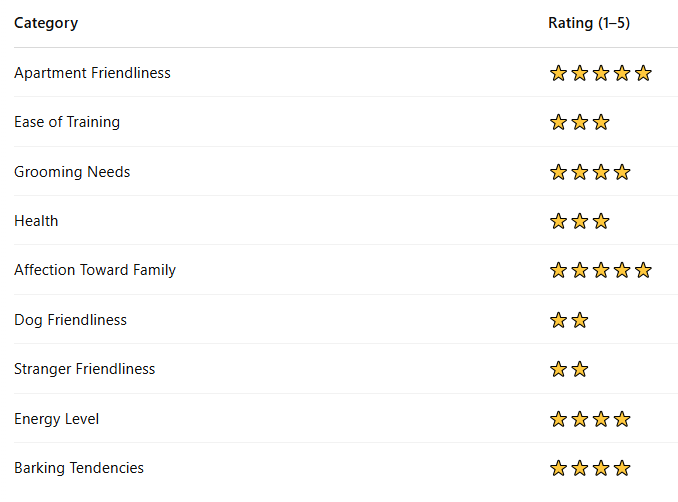Click the fourth star of Energy Level
678x502 pixels.
pyautogui.click(x=622, y=419)
